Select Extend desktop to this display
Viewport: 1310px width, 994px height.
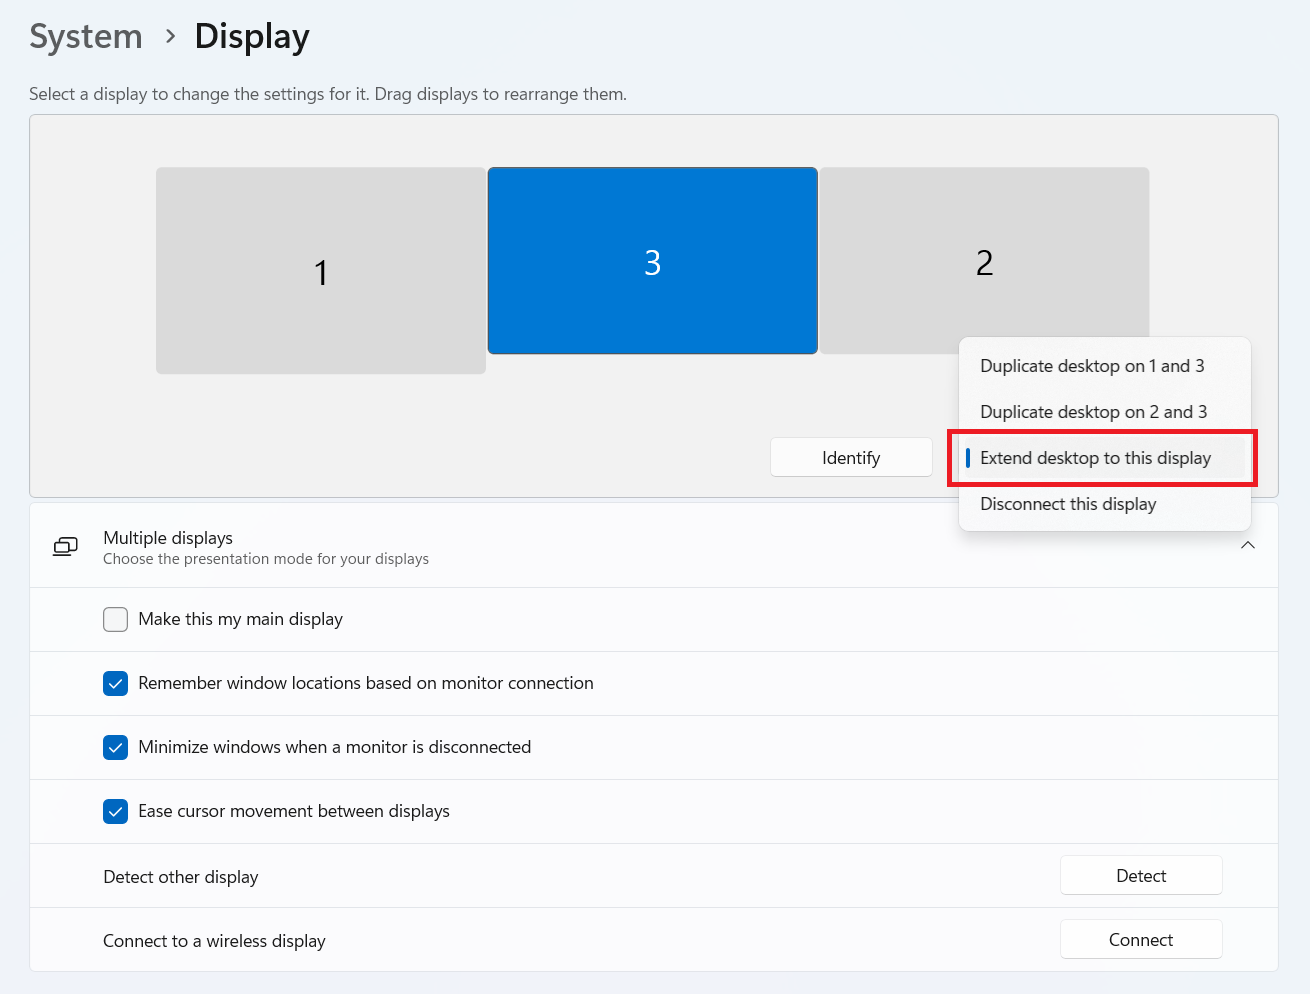(1095, 458)
